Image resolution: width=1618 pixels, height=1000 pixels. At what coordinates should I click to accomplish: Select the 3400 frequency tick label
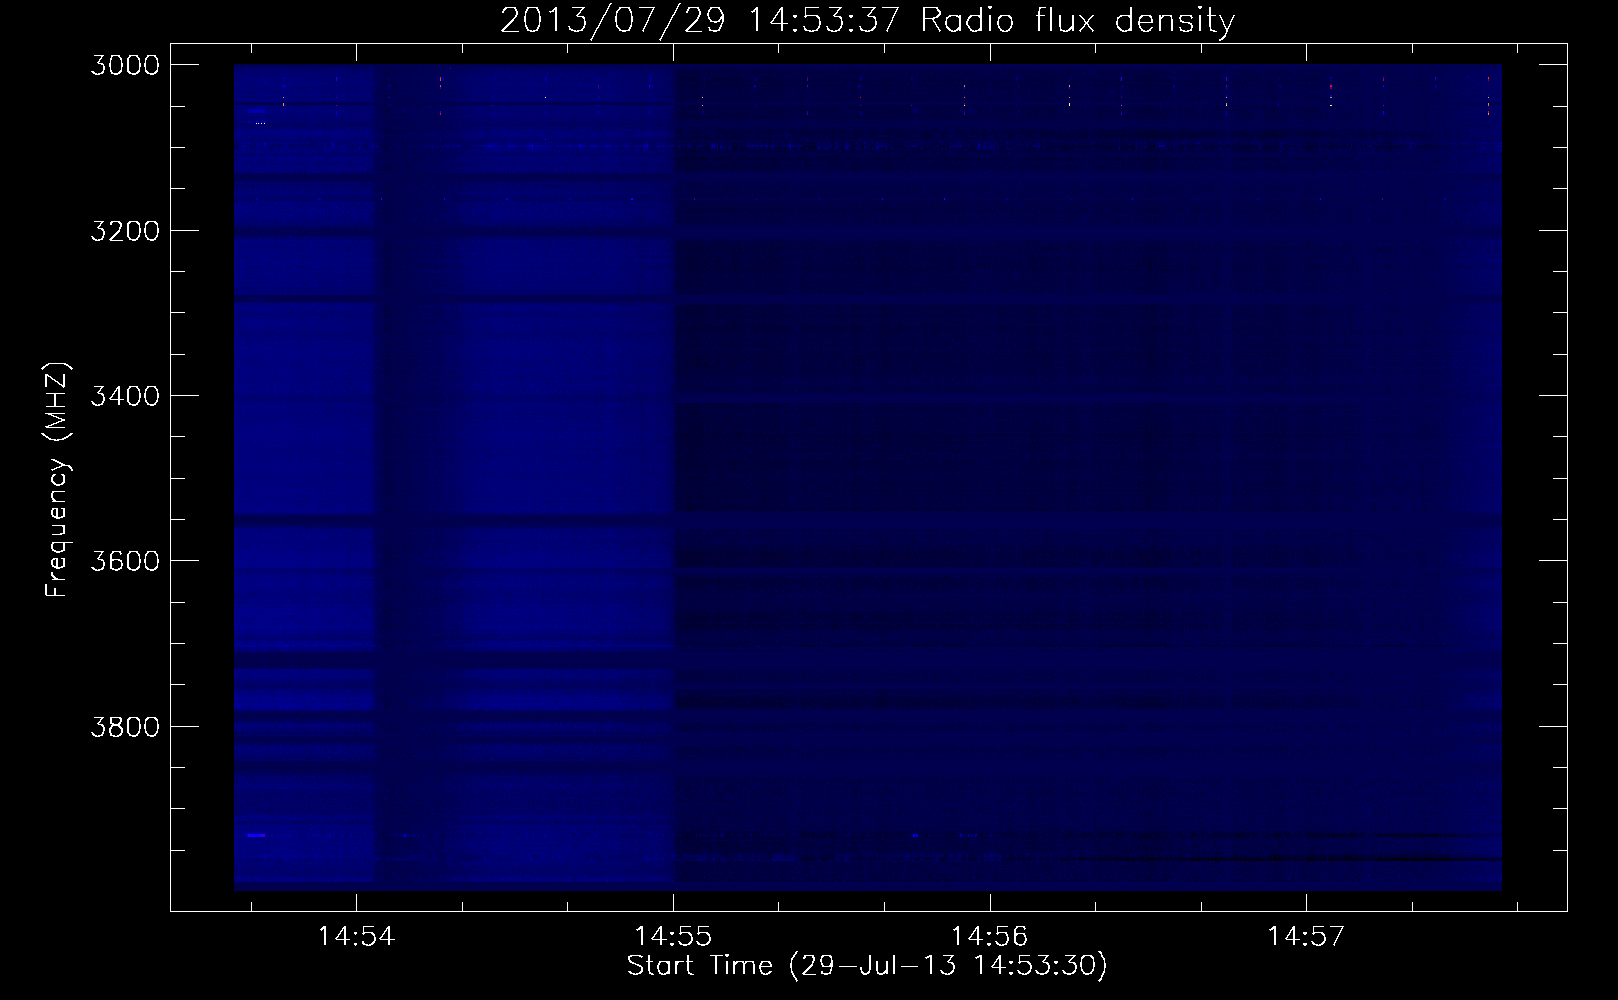(x=125, y=396)
